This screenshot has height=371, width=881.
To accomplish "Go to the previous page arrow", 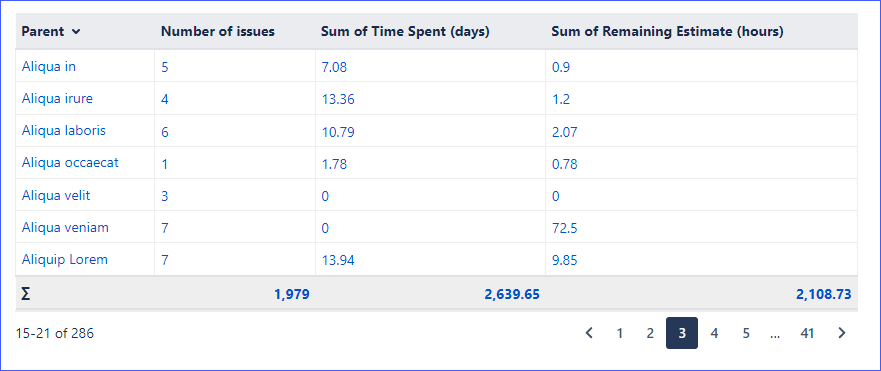I will tap(589, 333).
